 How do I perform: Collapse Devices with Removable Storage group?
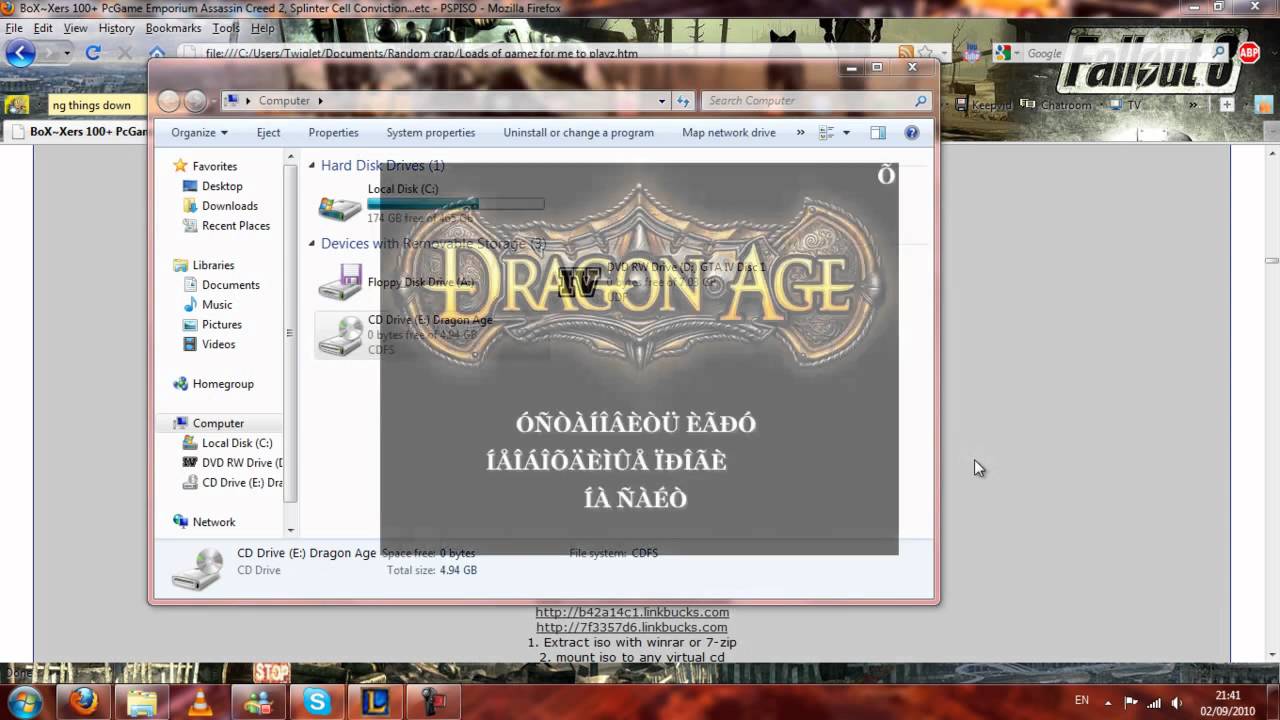pyautogui.click(x=312, y=244)
